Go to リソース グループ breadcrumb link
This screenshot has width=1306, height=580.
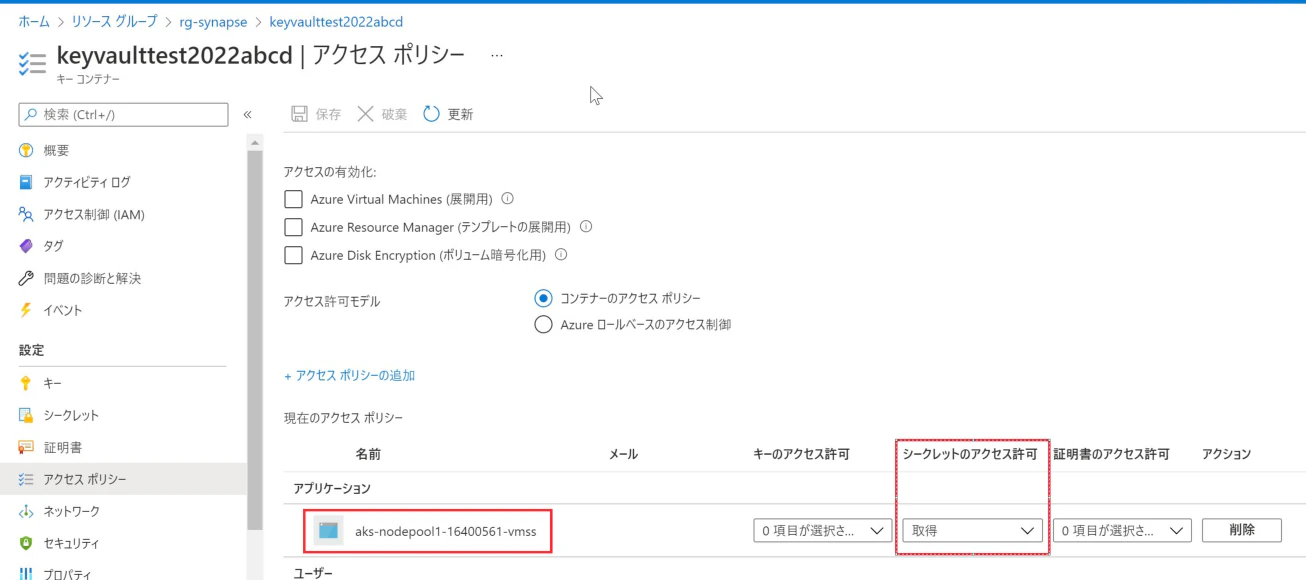[114, 21]
